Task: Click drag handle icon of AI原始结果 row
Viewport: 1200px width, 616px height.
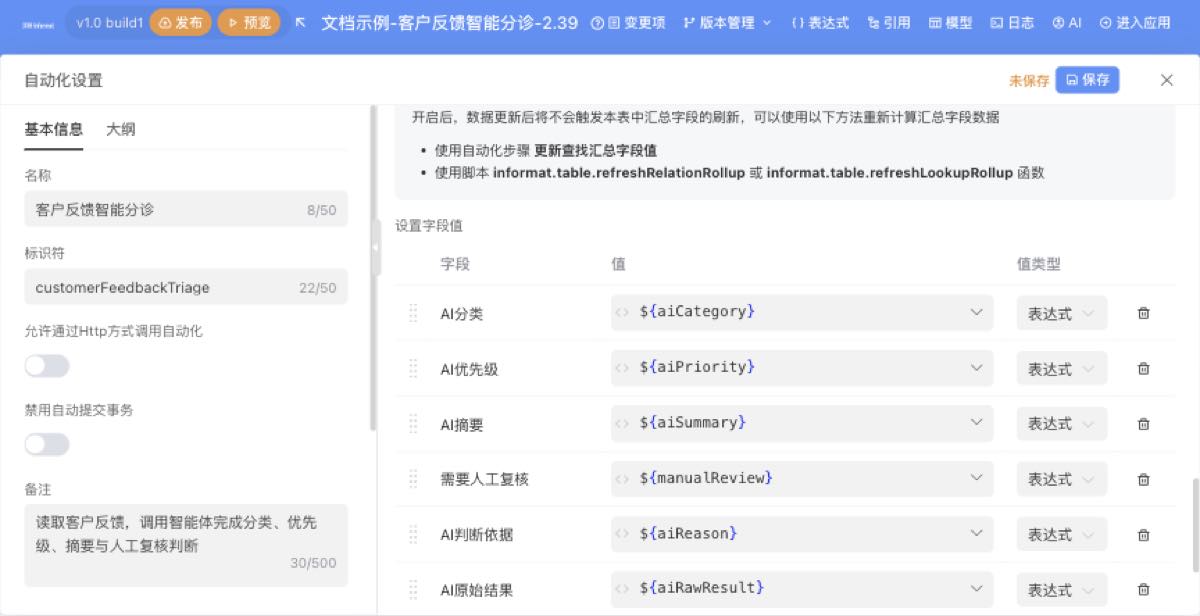Action: tap(413, 590)
